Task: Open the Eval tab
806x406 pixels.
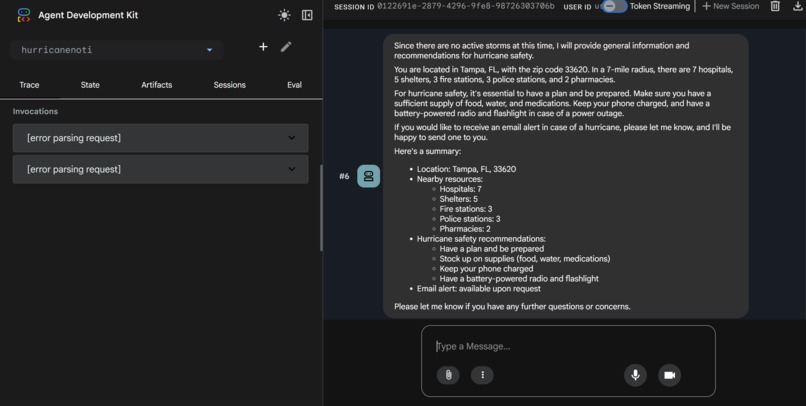Action: [x=295, y=85]
